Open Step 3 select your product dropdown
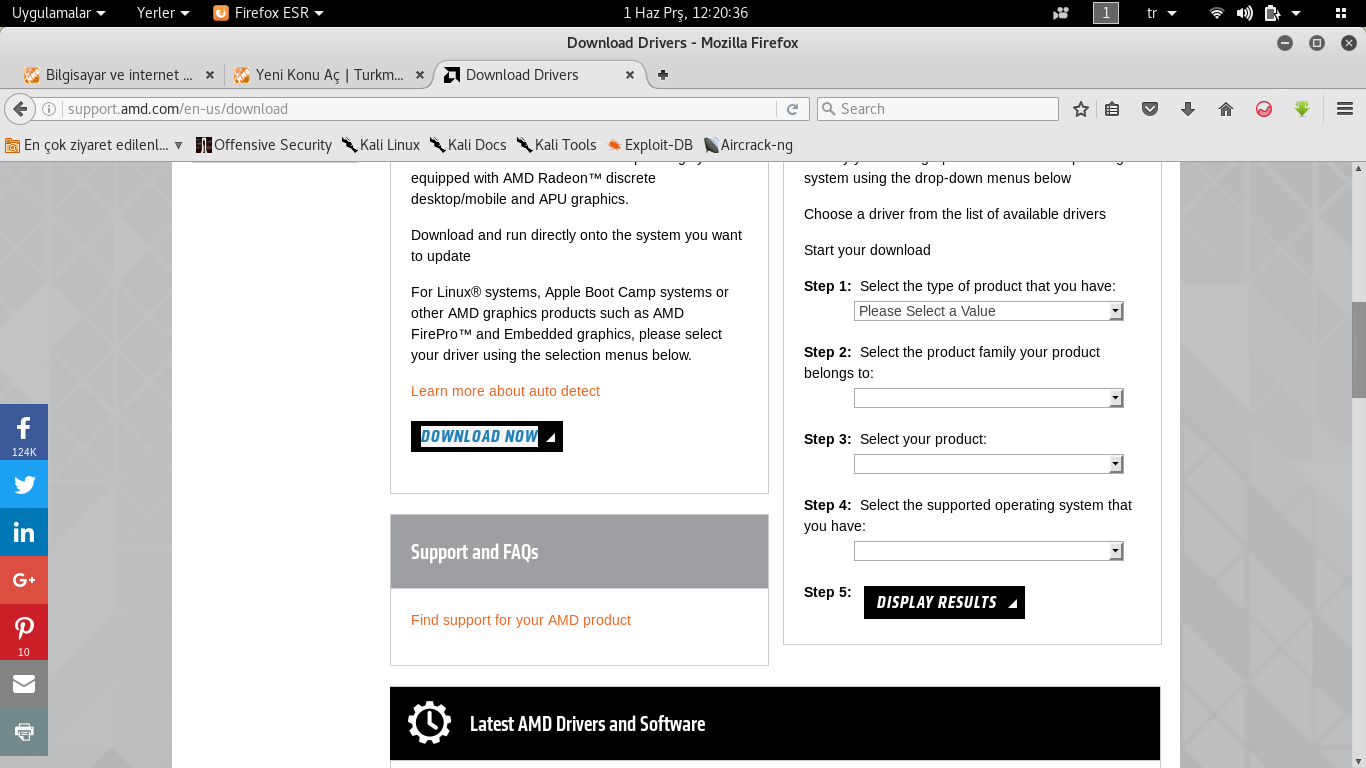Screen dimensions: 1366x768 [989, 464]
